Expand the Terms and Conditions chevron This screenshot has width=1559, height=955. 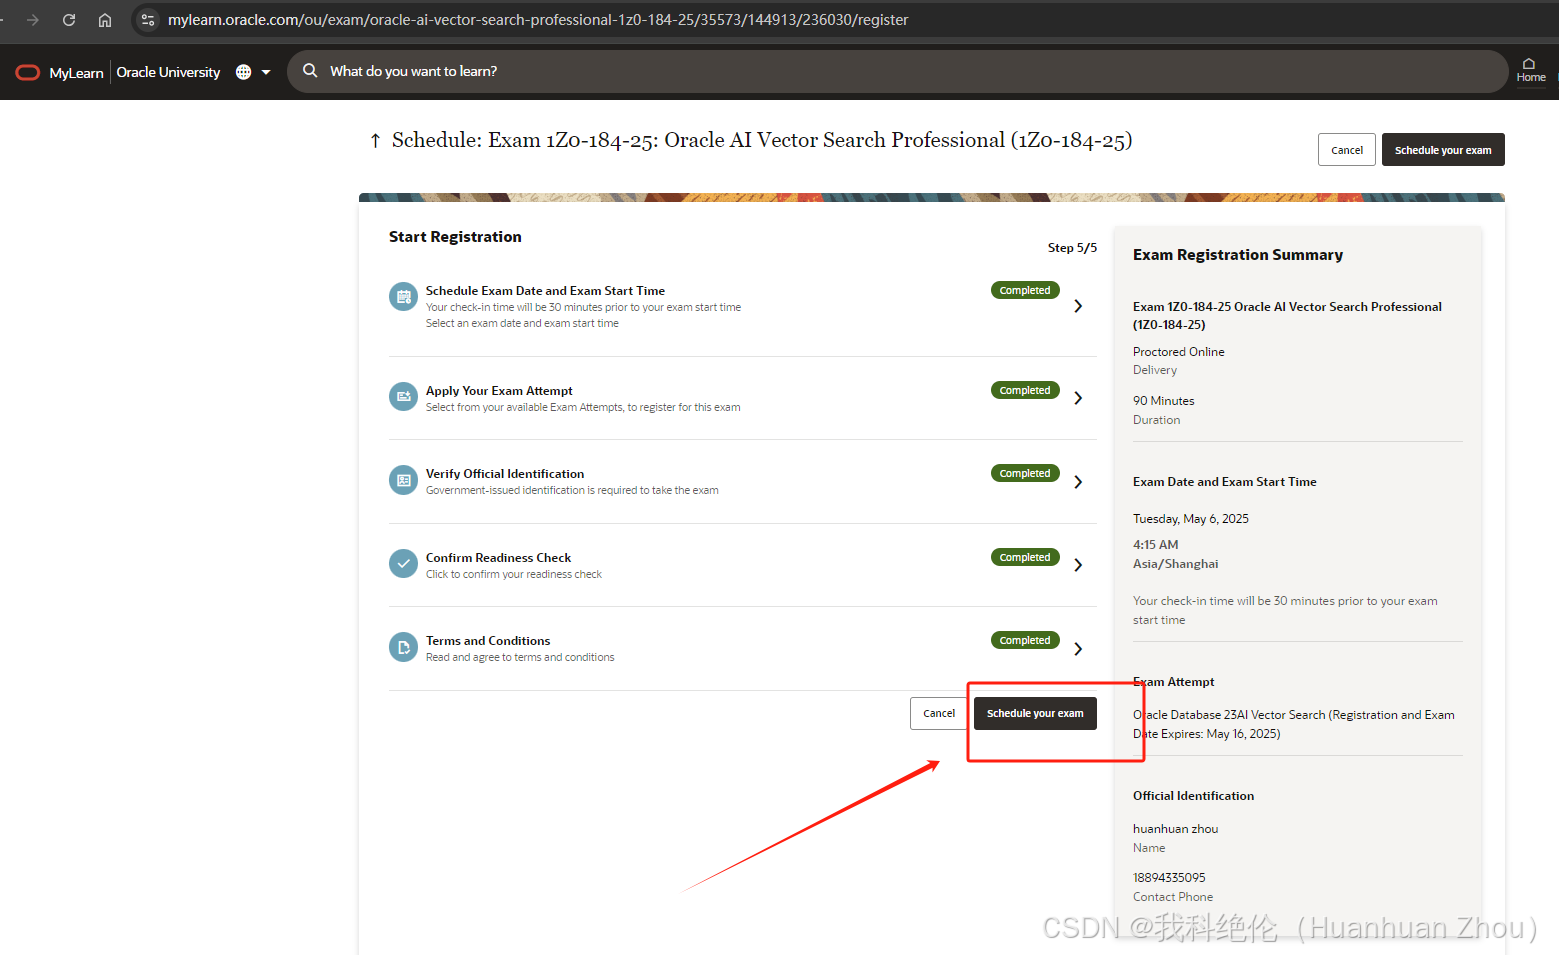coord(1078,649)
